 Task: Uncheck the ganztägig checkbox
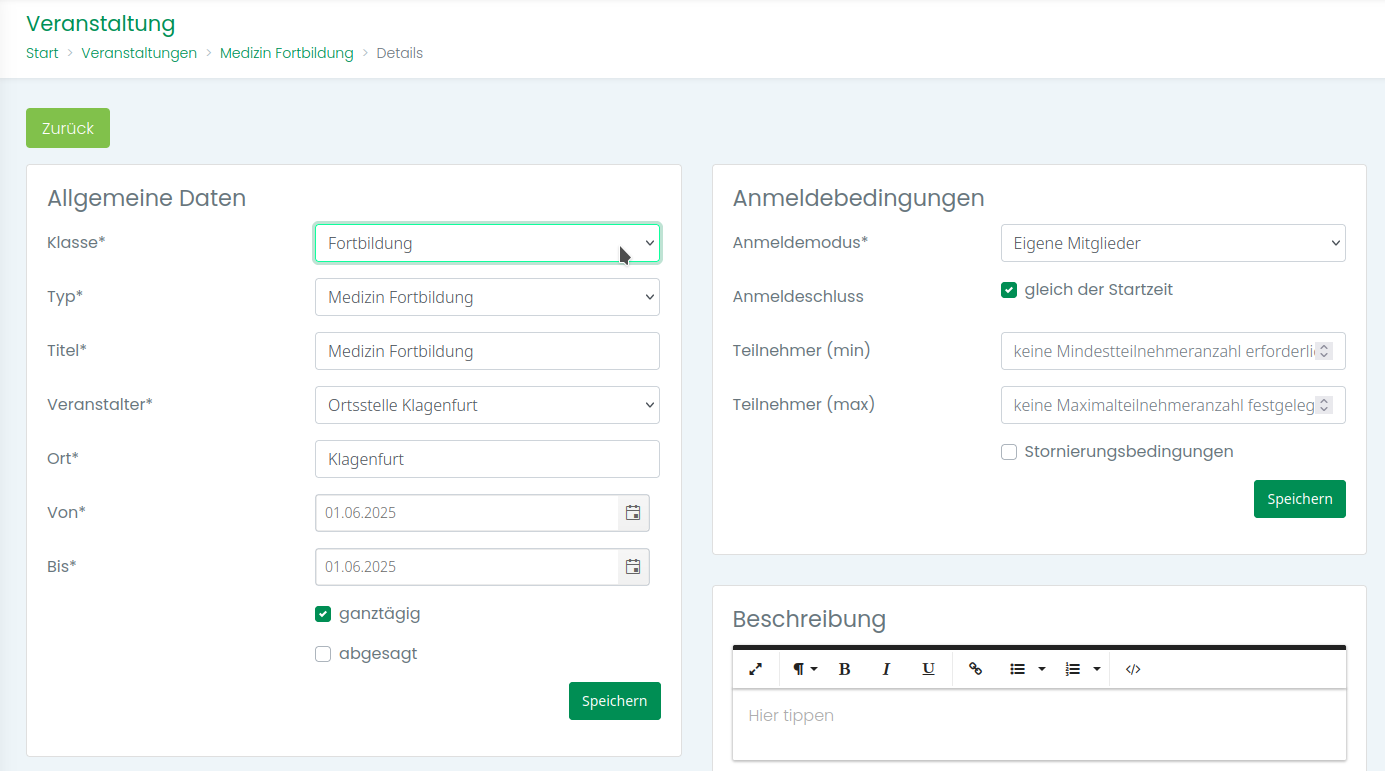pos(323,614)
